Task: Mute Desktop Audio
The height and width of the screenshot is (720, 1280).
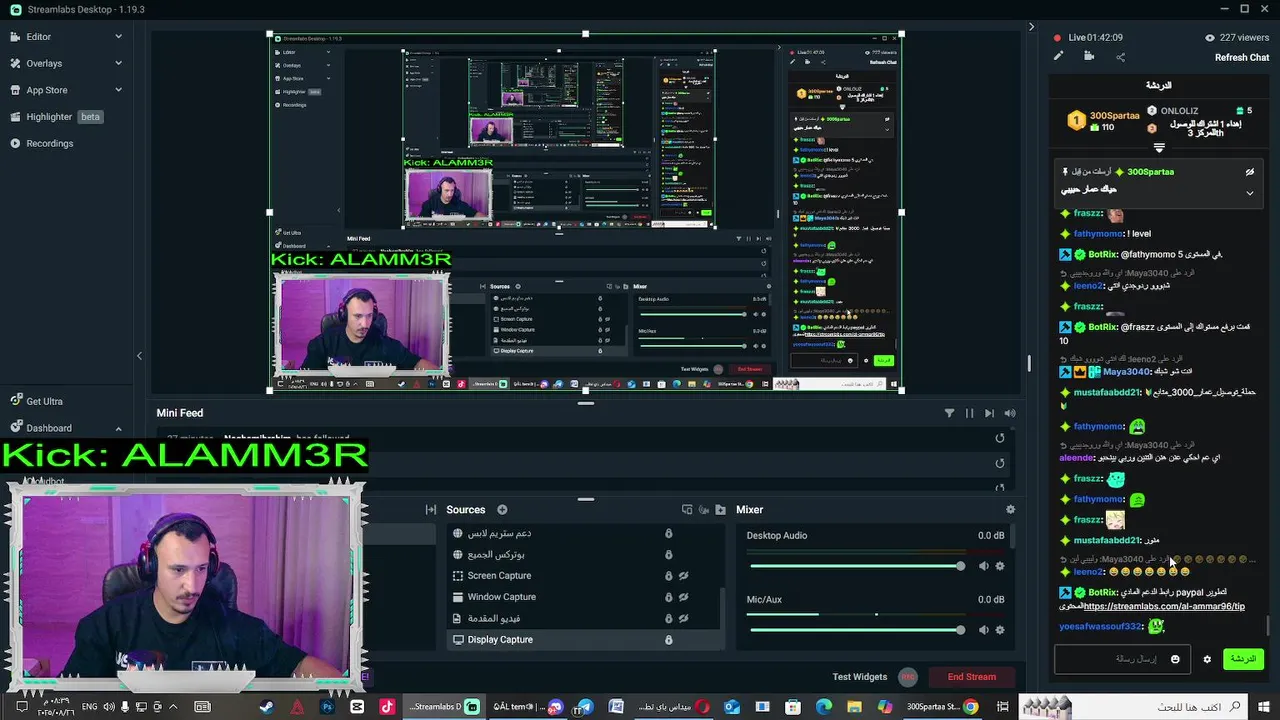Action: coord(983,566)
